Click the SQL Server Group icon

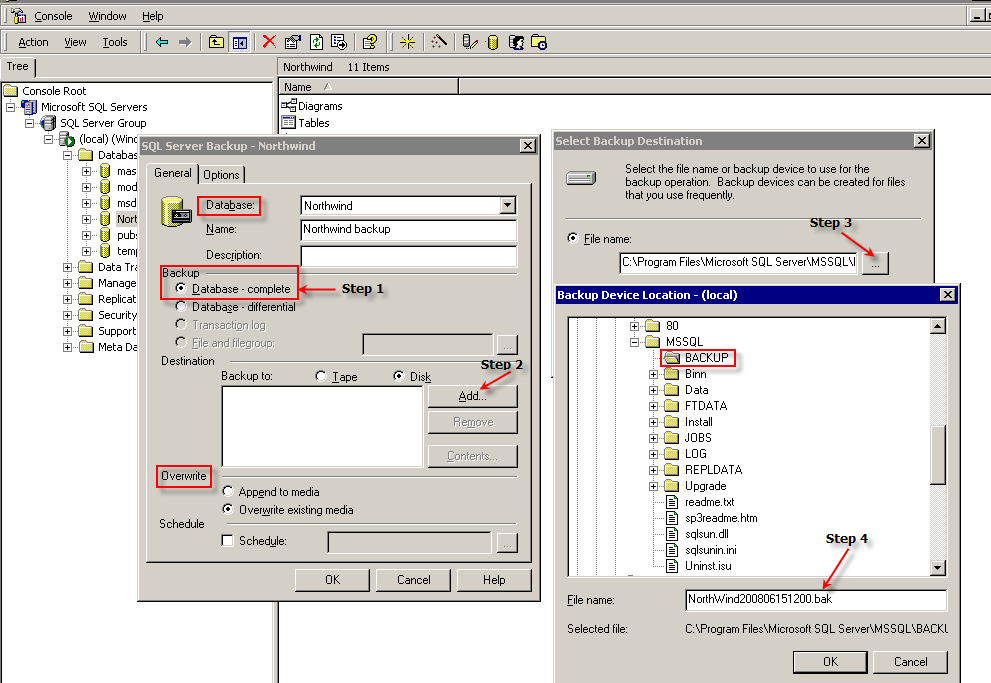tap(48, 123)
